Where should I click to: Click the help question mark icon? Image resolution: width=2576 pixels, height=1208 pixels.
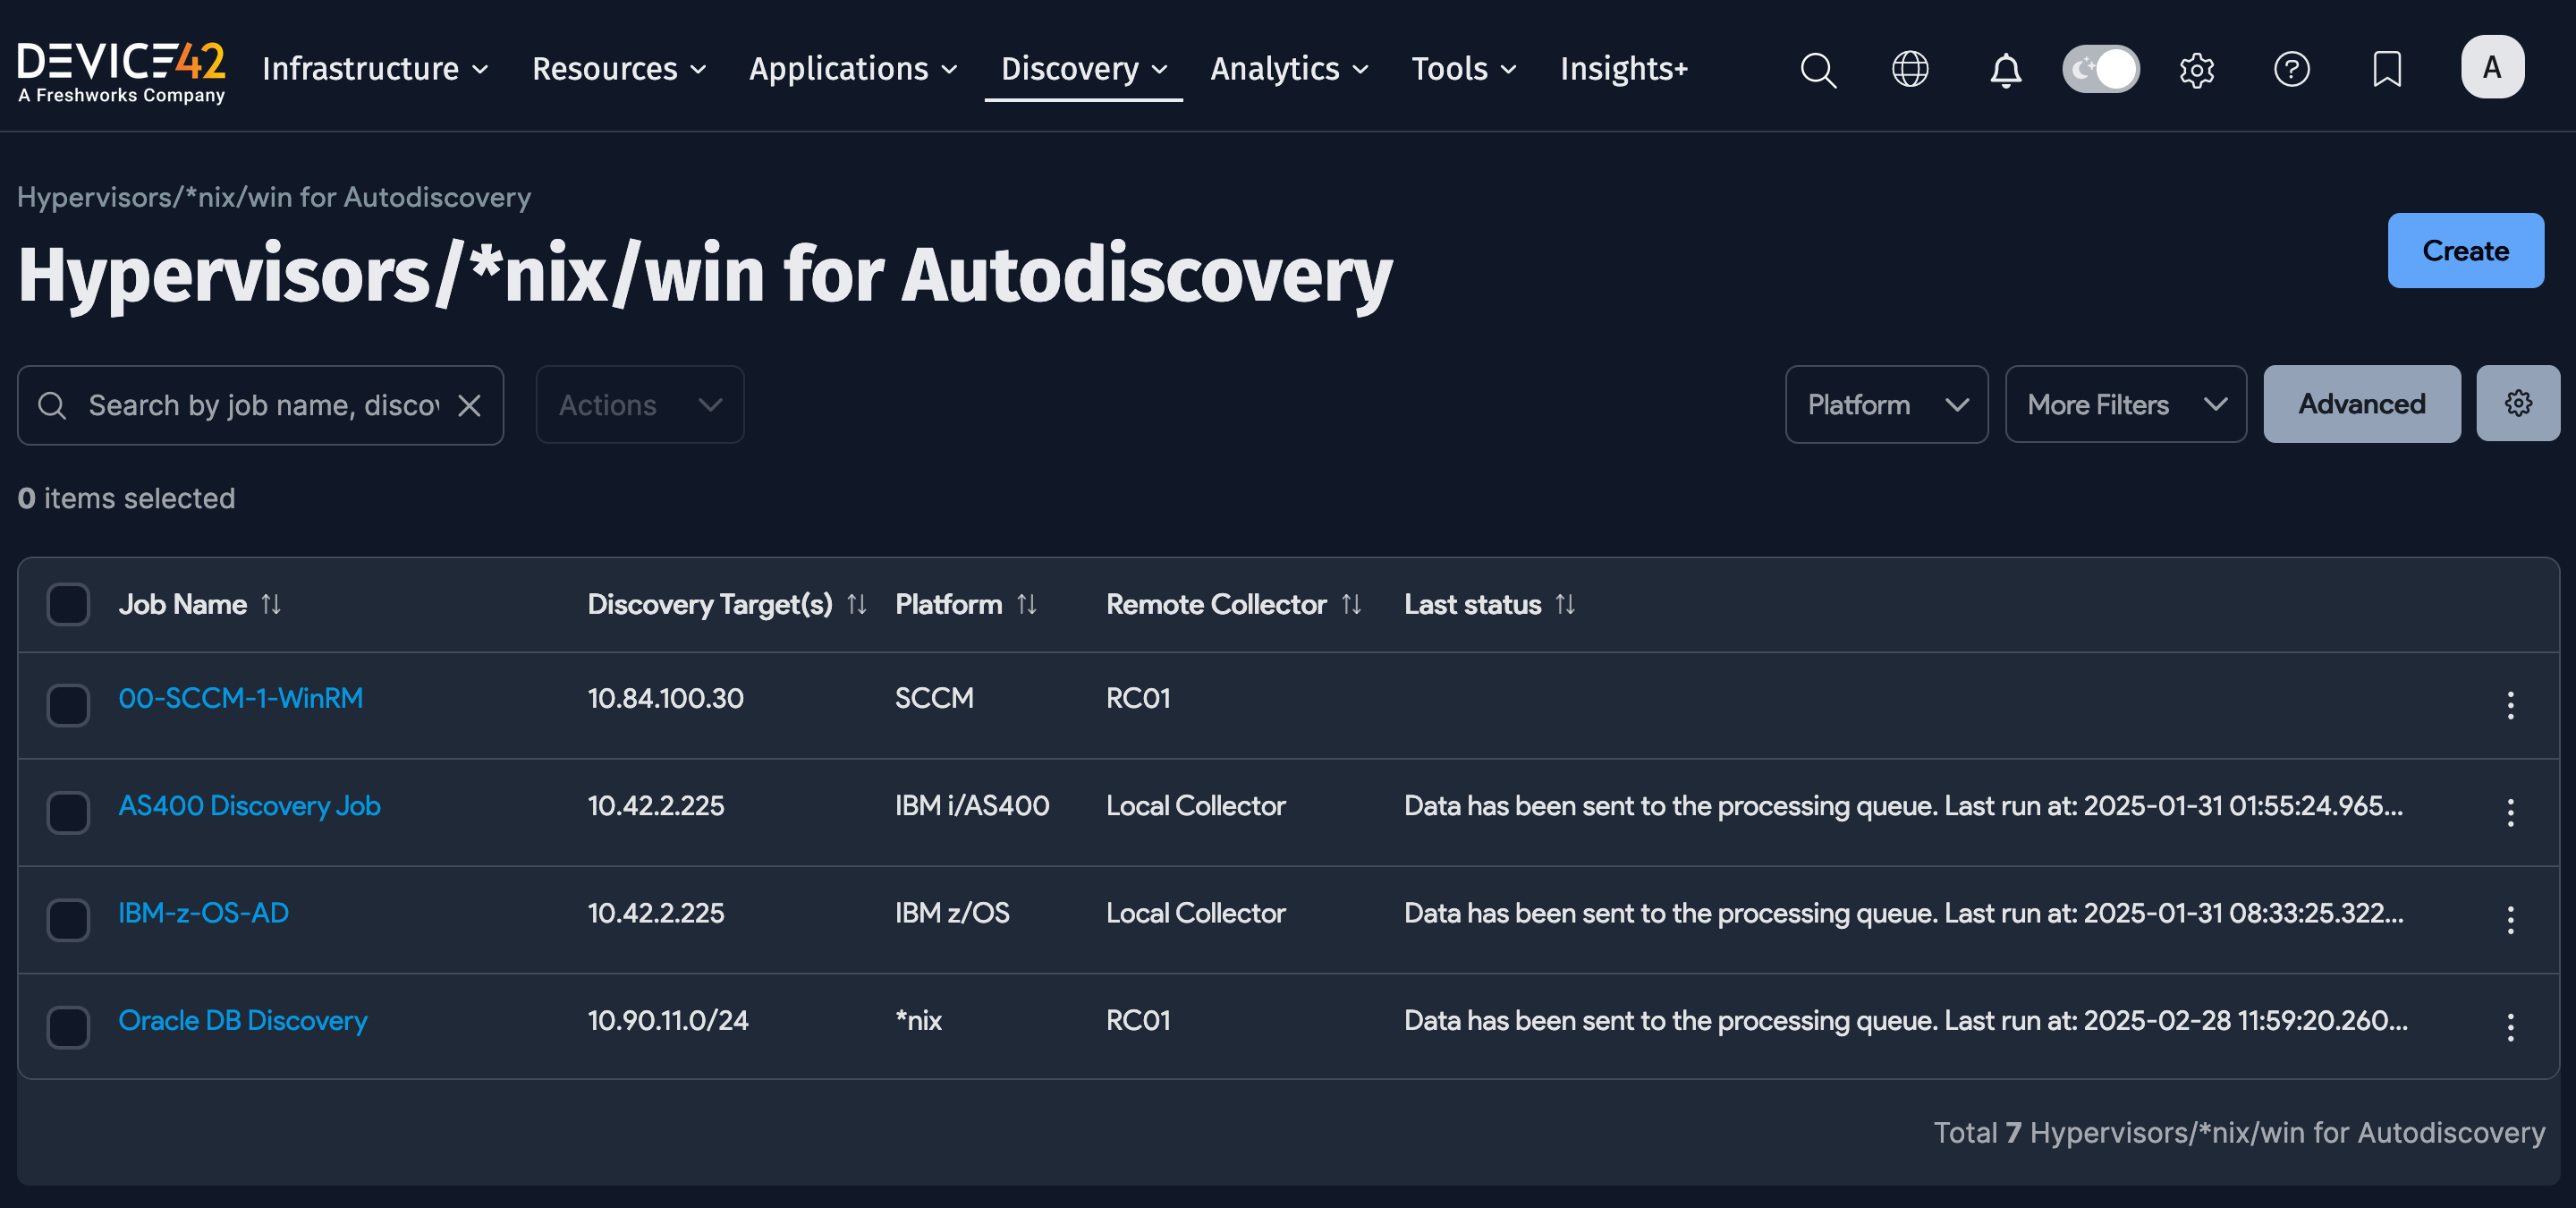[x=2291, y=69]
